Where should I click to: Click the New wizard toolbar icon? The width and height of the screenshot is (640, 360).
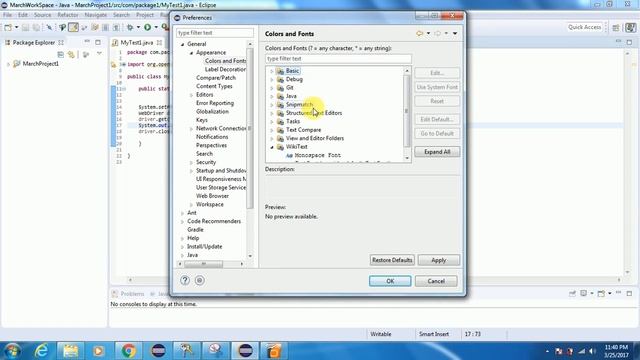click(8, 27)
